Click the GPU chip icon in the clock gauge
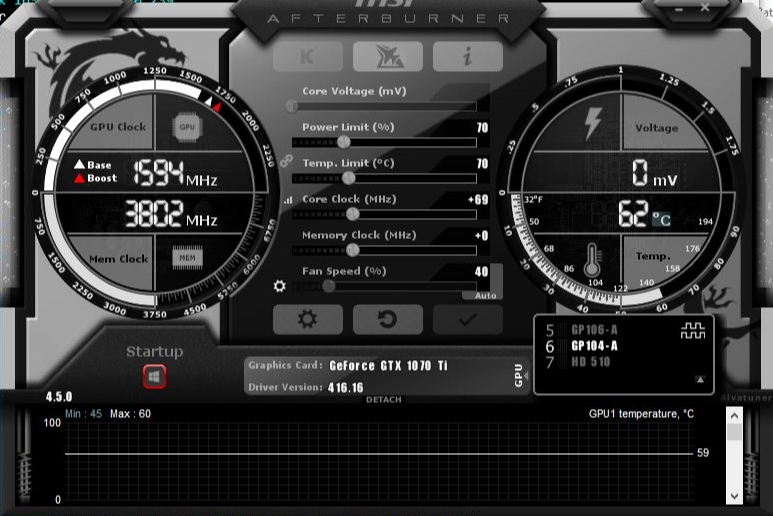Viewport: 773px width, 516px height. click(187, 127)
